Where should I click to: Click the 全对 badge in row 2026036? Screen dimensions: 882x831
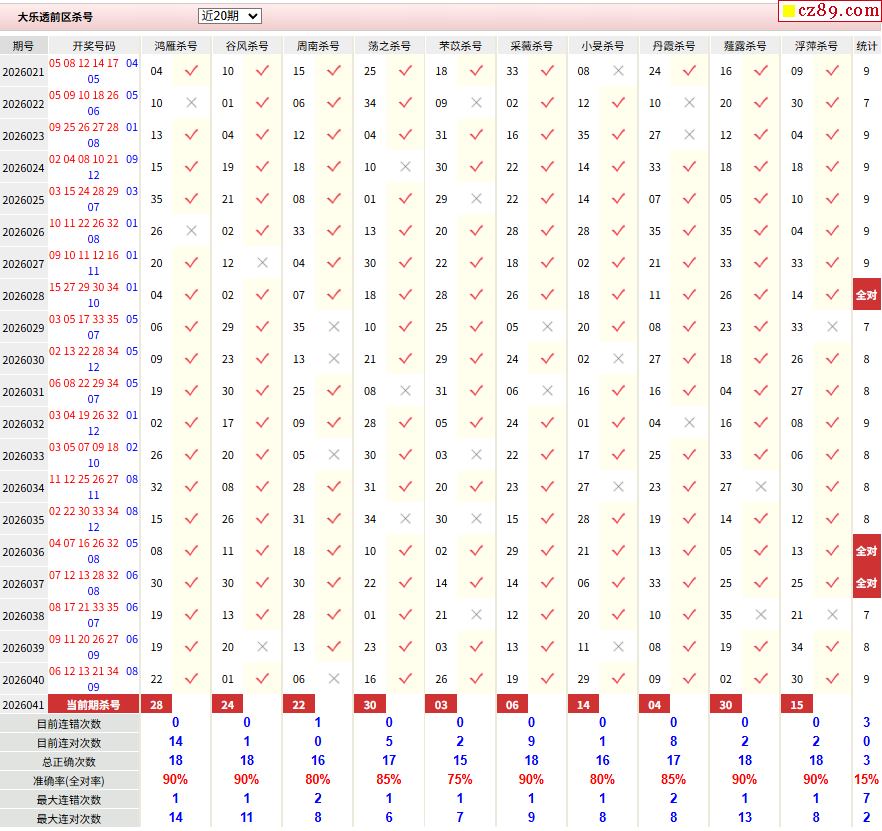pyautogui.click(x=866, y=551)
